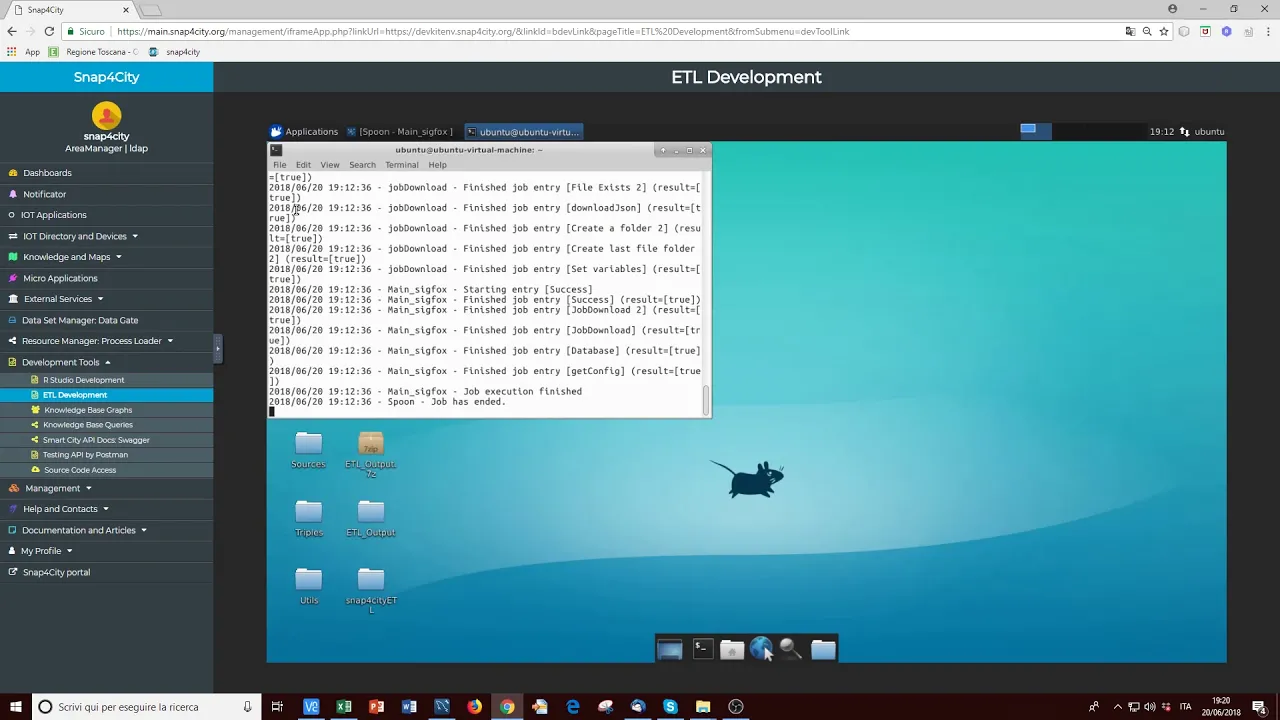Open the Utils folder on the desktop
Image resolution: width=1280 pixels, height=720 pixels.
pos(308,586)
